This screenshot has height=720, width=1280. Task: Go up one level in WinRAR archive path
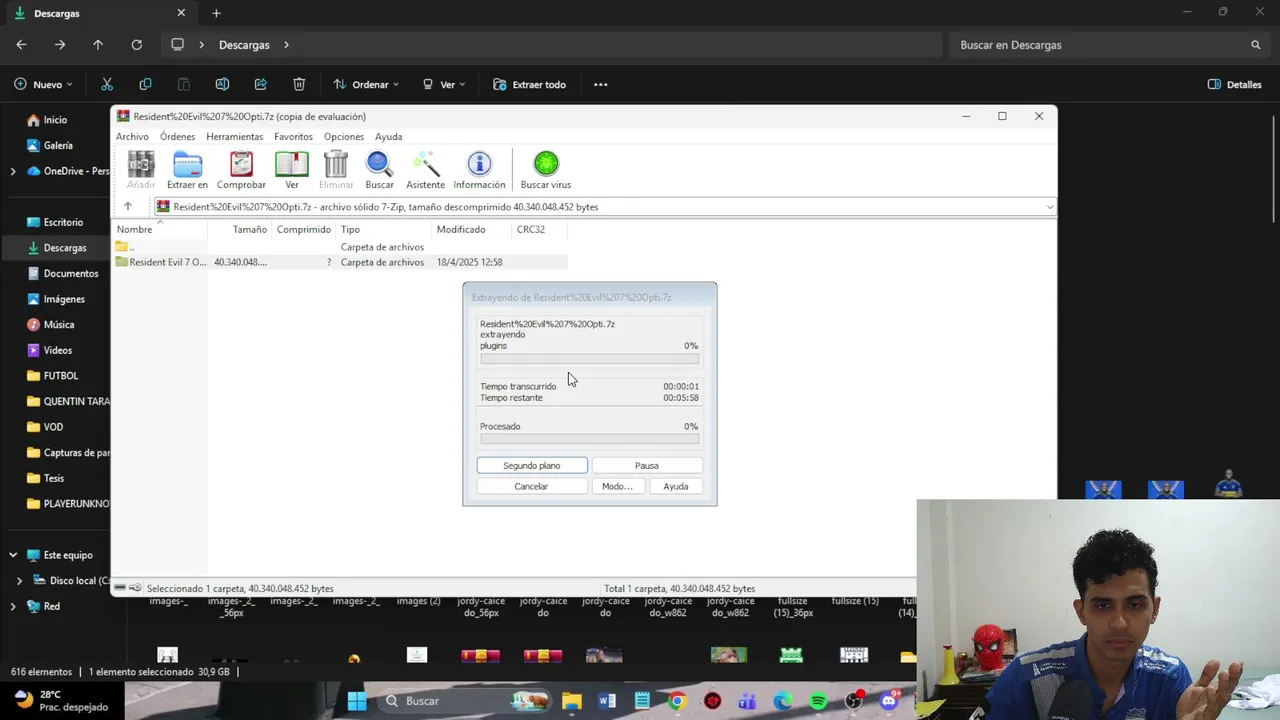click(128, 207)
